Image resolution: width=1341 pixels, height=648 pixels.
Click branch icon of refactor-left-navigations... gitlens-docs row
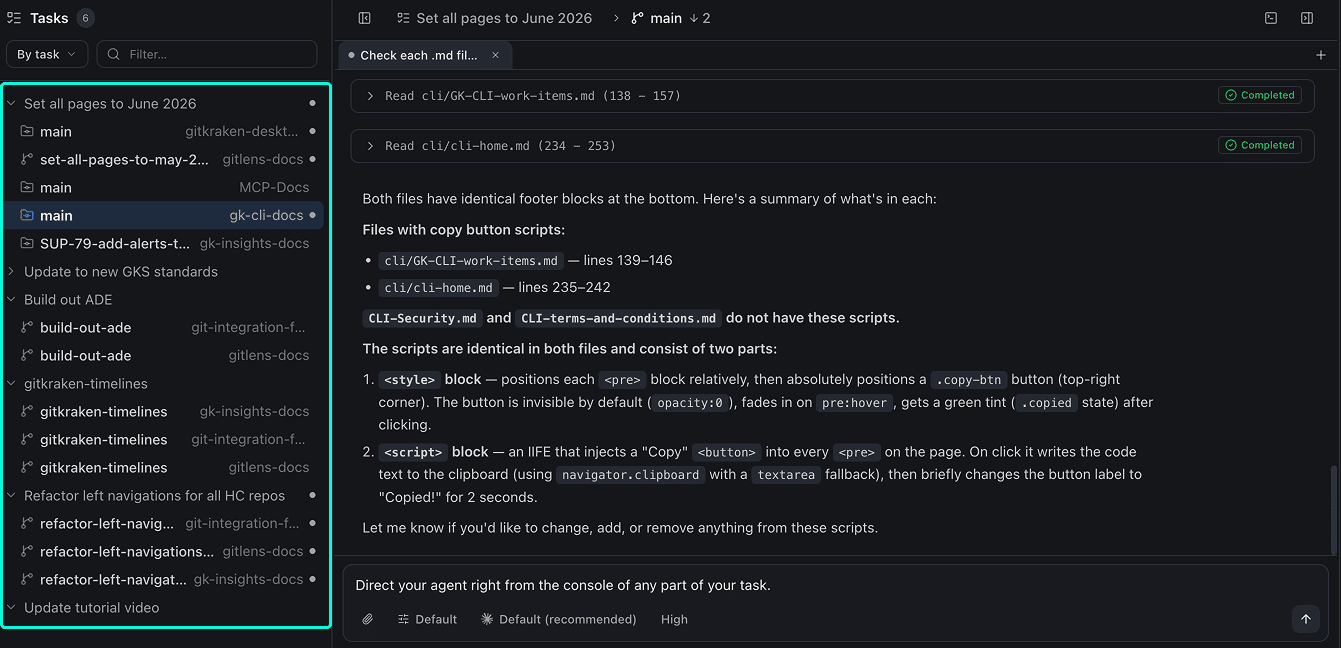(x=27, y=551)
